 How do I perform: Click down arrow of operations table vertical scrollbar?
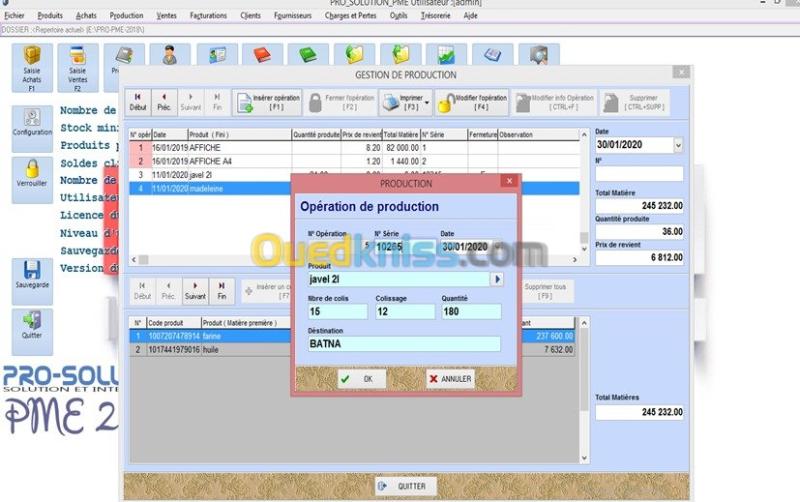click(584, 249)
